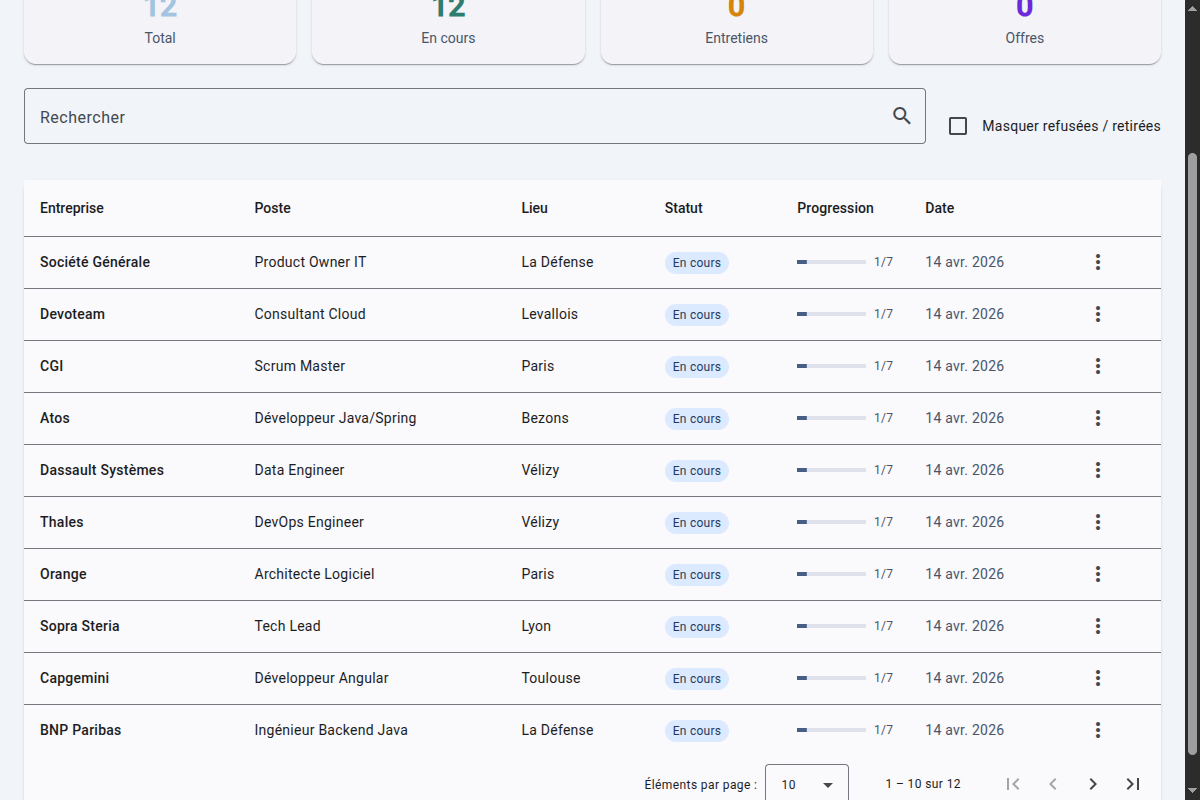Jump to the last page of results
This screenshot has width=1200, height=800.
pyautogui.click(x=1133, y=784)
